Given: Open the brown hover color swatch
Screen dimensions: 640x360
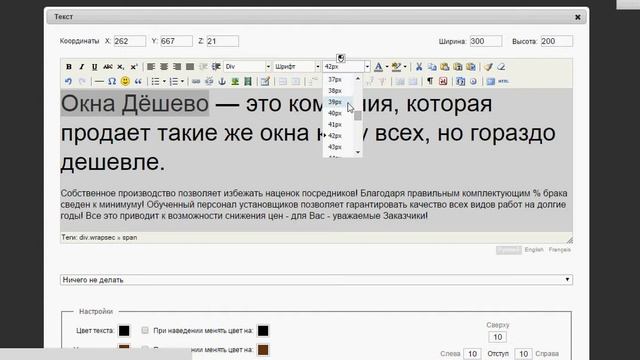Looking at the screenshot, I should [263, 350].
